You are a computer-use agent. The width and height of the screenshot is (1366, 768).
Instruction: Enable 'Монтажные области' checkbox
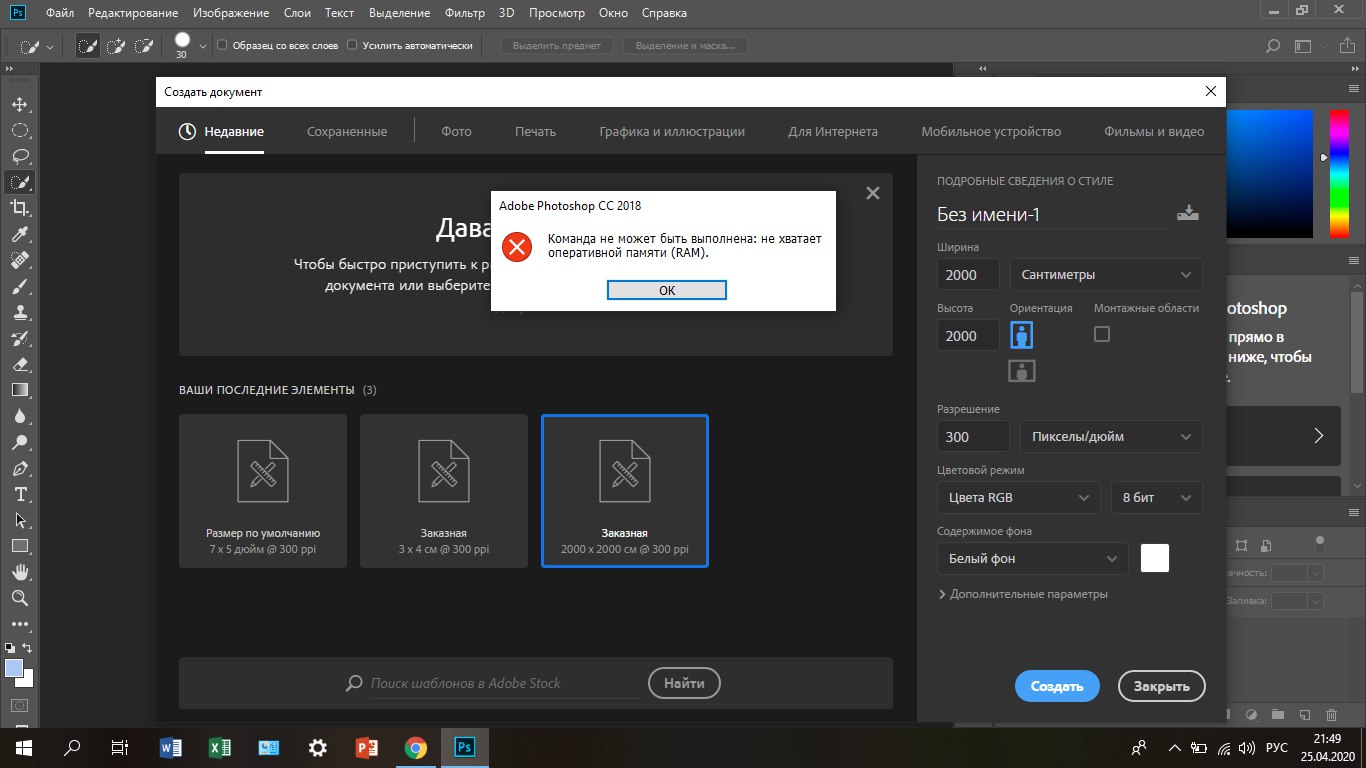click(x=1102, y=334)
